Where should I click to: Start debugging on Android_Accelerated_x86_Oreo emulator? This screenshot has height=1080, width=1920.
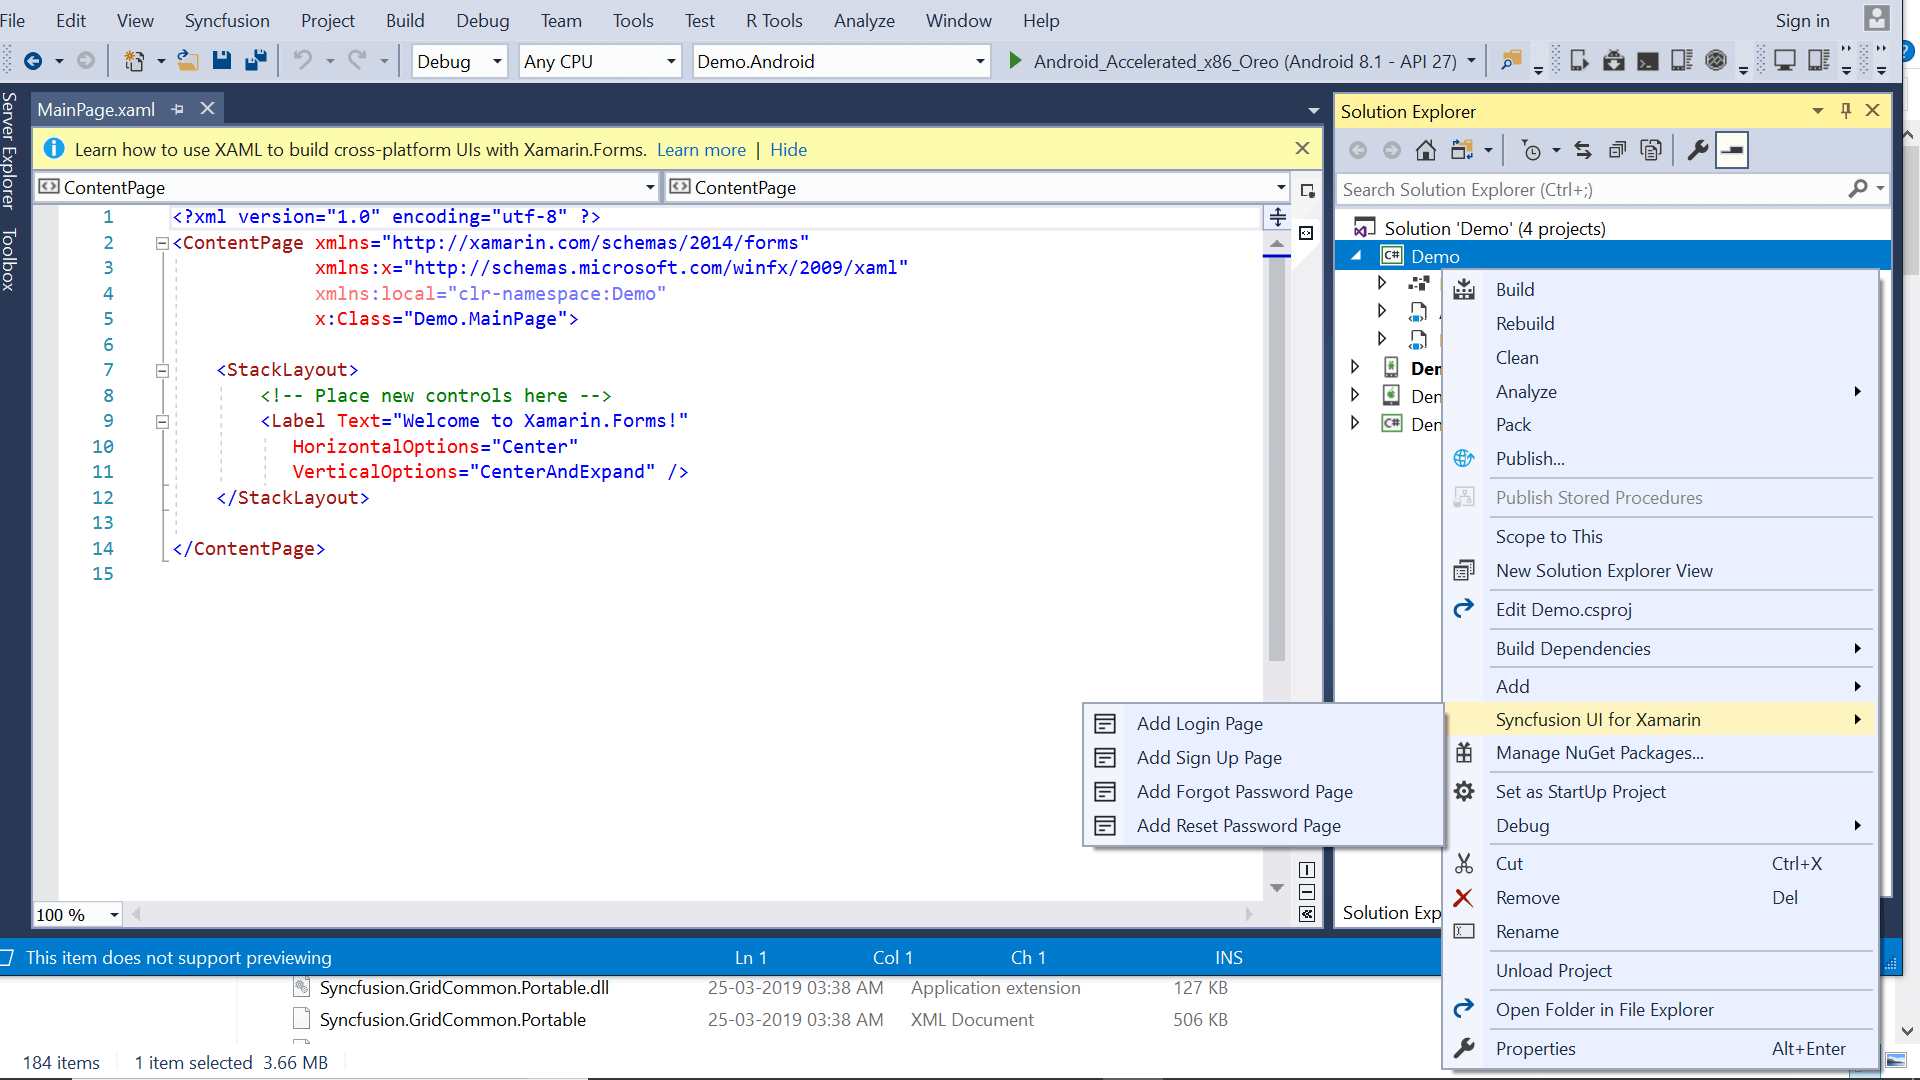pos(1014,60)
